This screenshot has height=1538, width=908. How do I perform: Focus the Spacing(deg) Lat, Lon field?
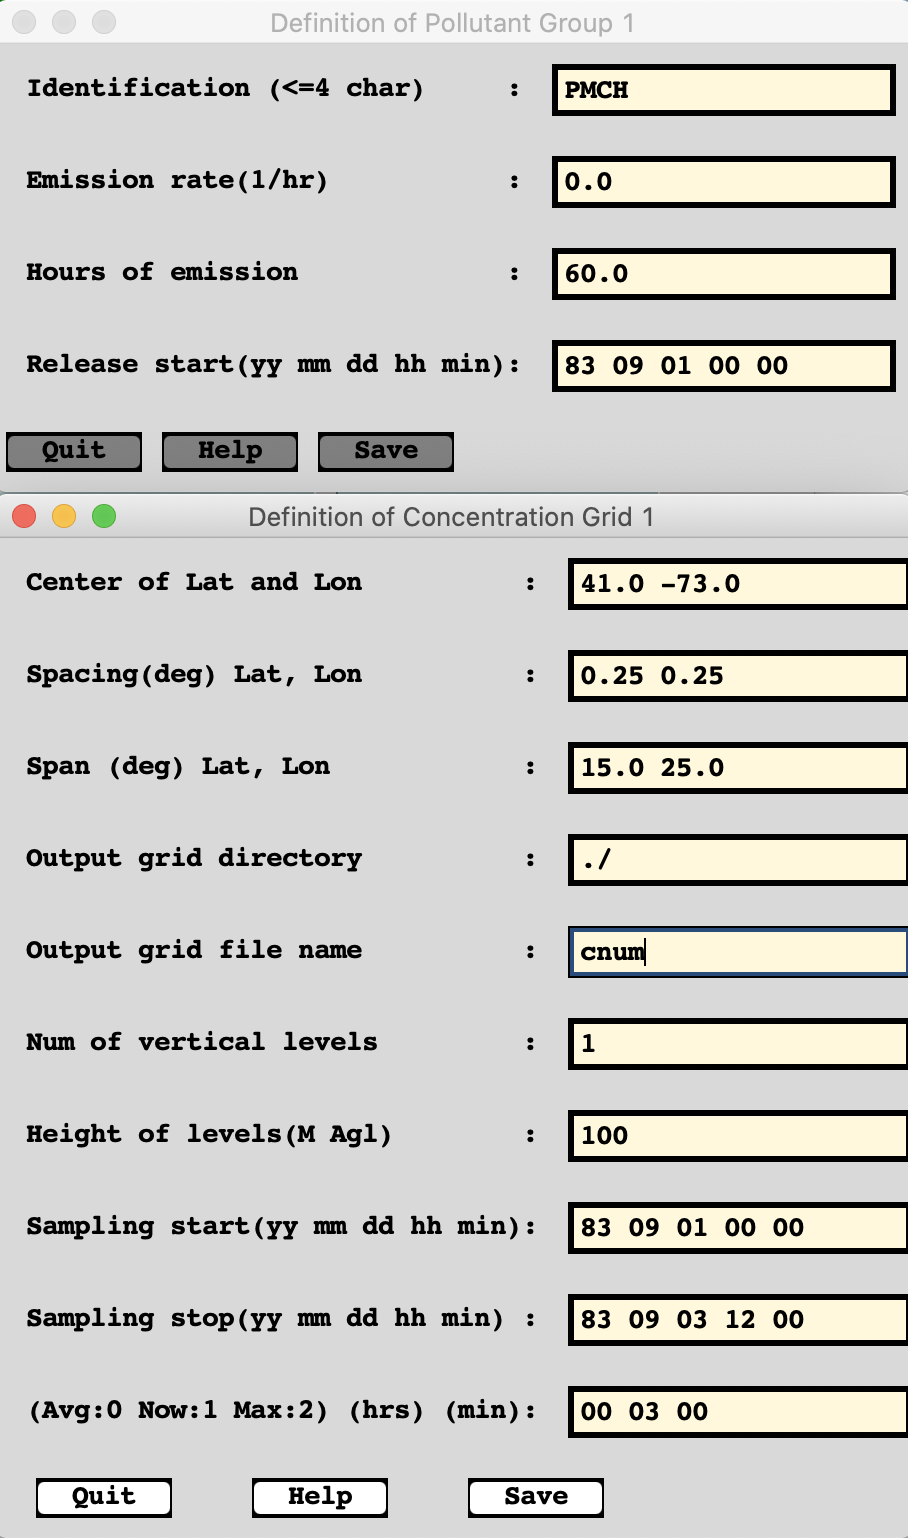tap(738, 676)
